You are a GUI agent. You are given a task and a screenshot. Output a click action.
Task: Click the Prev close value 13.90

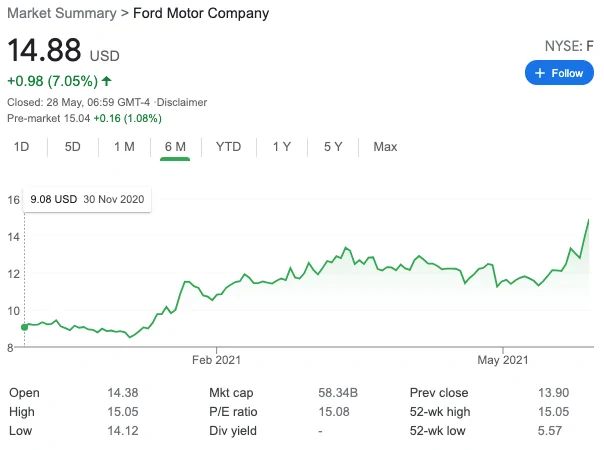(553, 393)
